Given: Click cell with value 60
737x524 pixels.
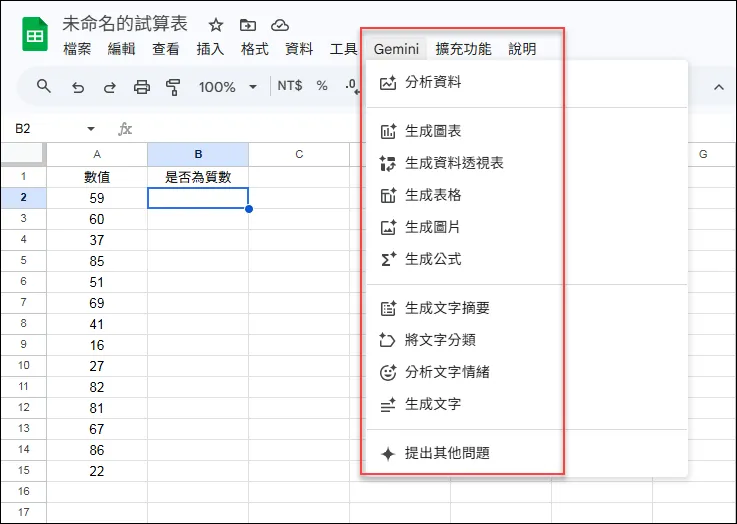Looking at the screenshot, I should (x=97, y=219).
